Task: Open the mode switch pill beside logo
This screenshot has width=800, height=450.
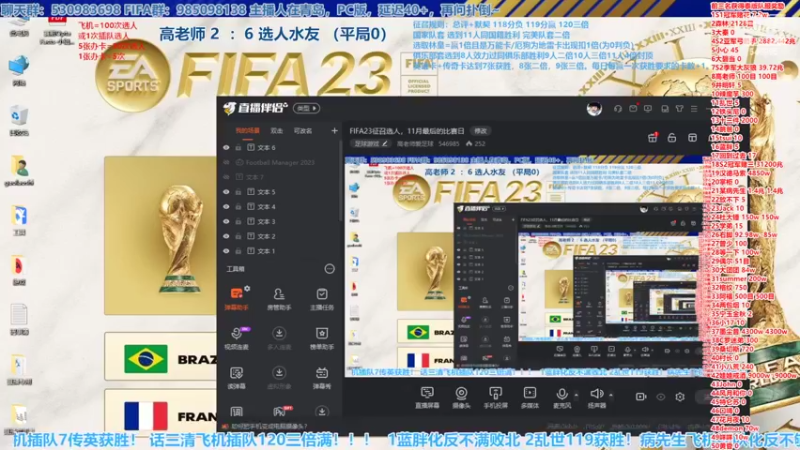Action: coord(306,108)
